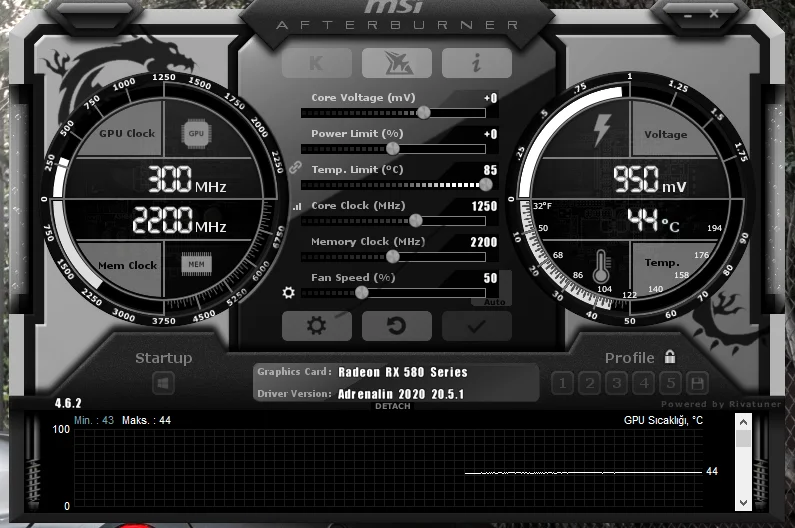
Task: Toggle the Startup Windows logo button
Action: click(x=163, y=383)
